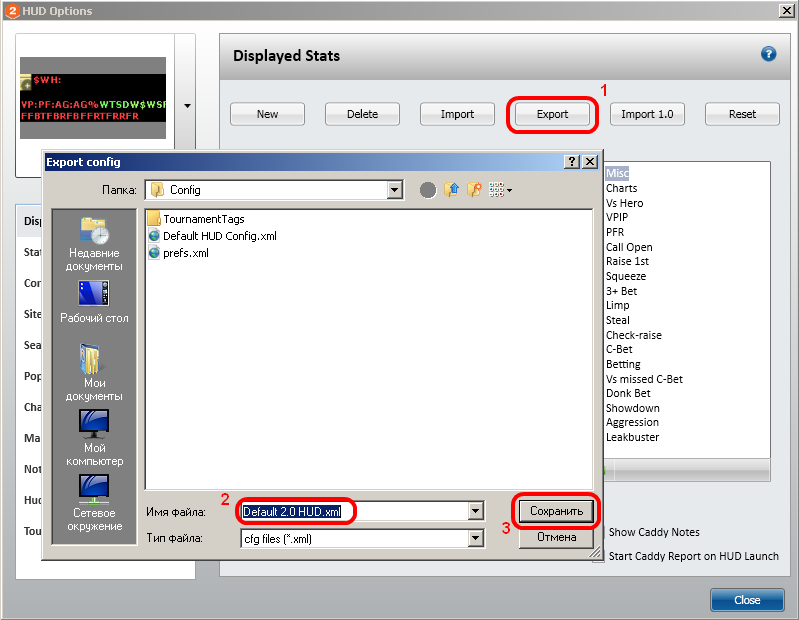Select the Steal stat category
The image size is (799, 620).
coord(618,320)
